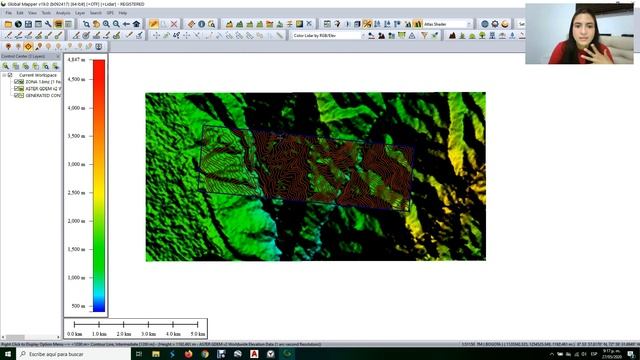Click the search magnifier over map icon
640x360 pixels.
[x=211, y=24]
